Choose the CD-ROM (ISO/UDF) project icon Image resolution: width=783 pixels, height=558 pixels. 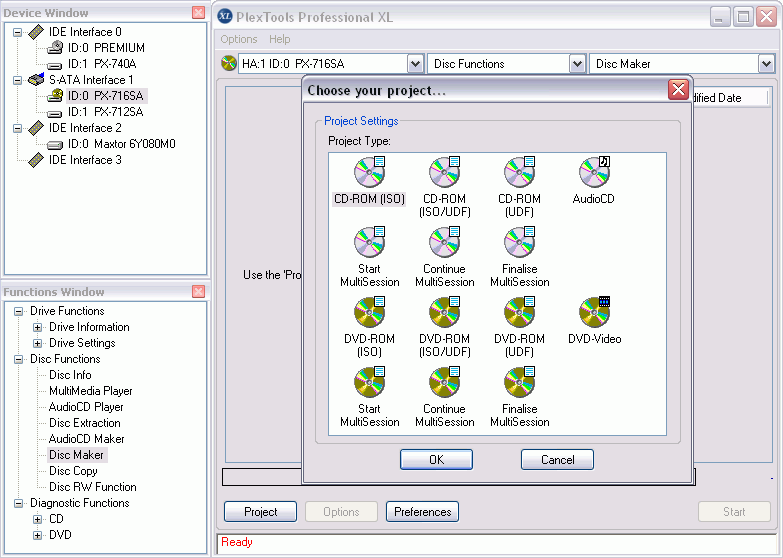pos(444,171)
